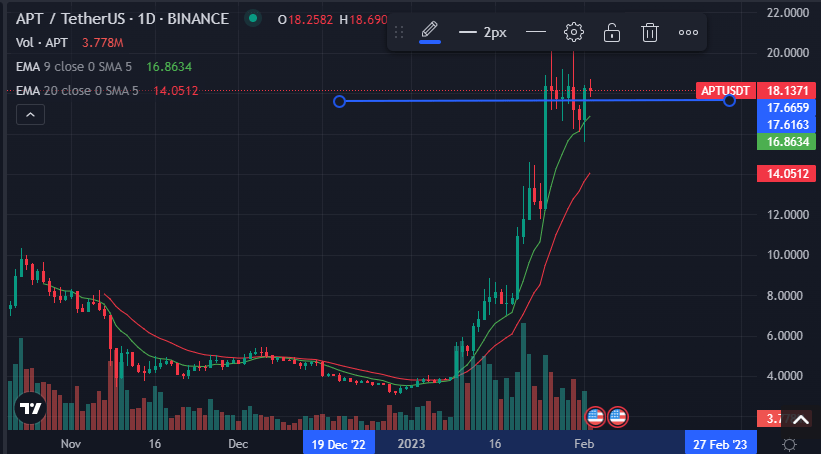The width and height of the screenshot is (821, 454).
Task: Toggle the lock on the drawing
Action: pos(612,32)
